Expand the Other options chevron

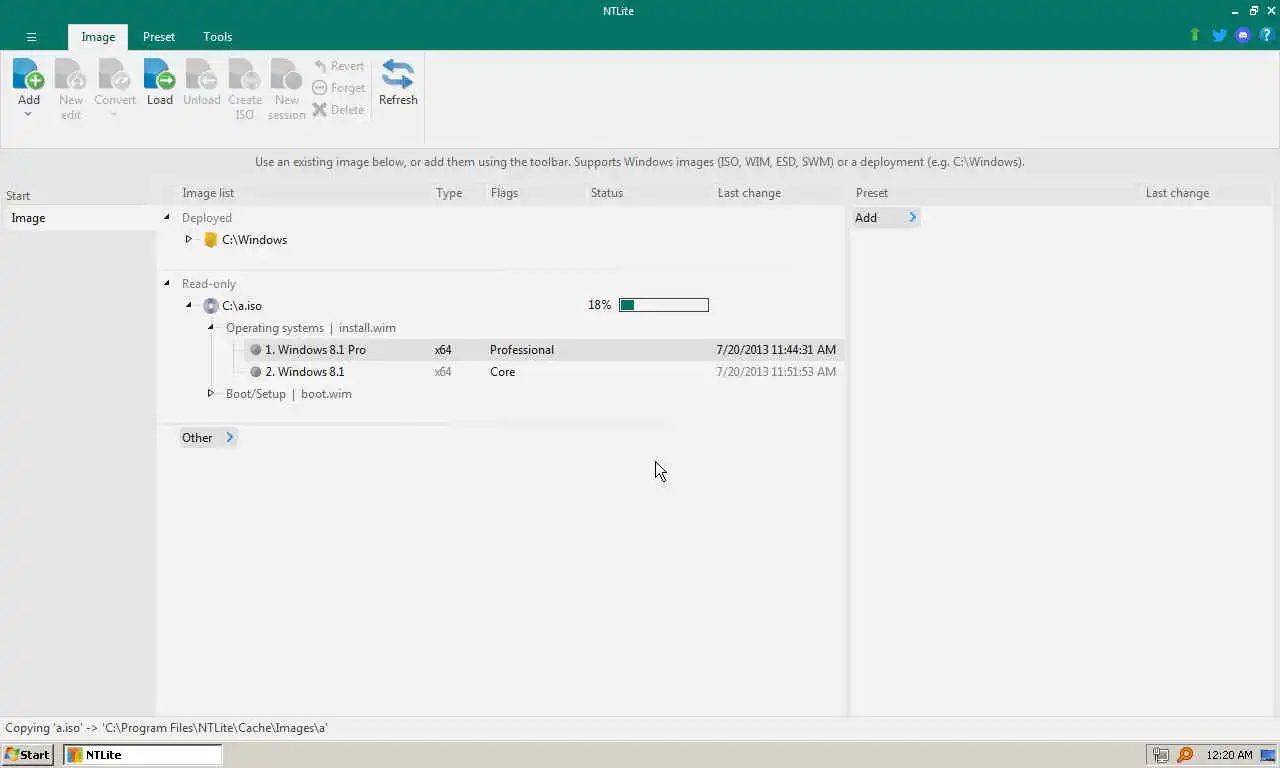229,437
